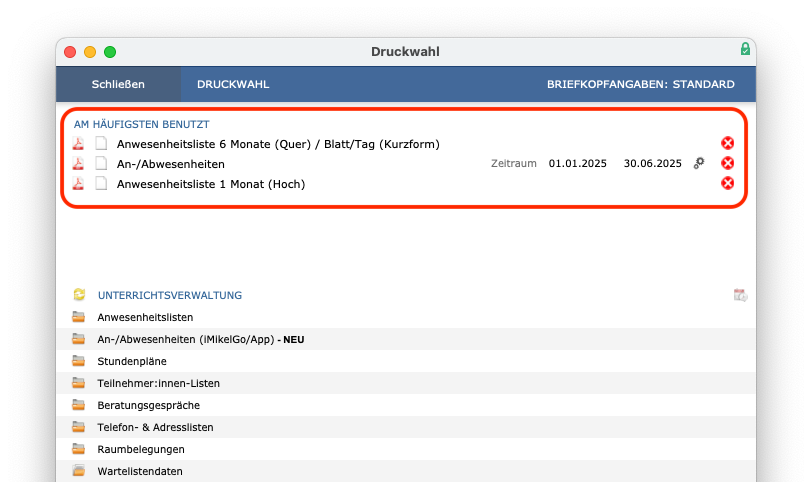This screenshot has width=812, height=482.
Task: Click PDF icon for Anwesenheitsliste 1 Monat
Action: click(78, 183)
